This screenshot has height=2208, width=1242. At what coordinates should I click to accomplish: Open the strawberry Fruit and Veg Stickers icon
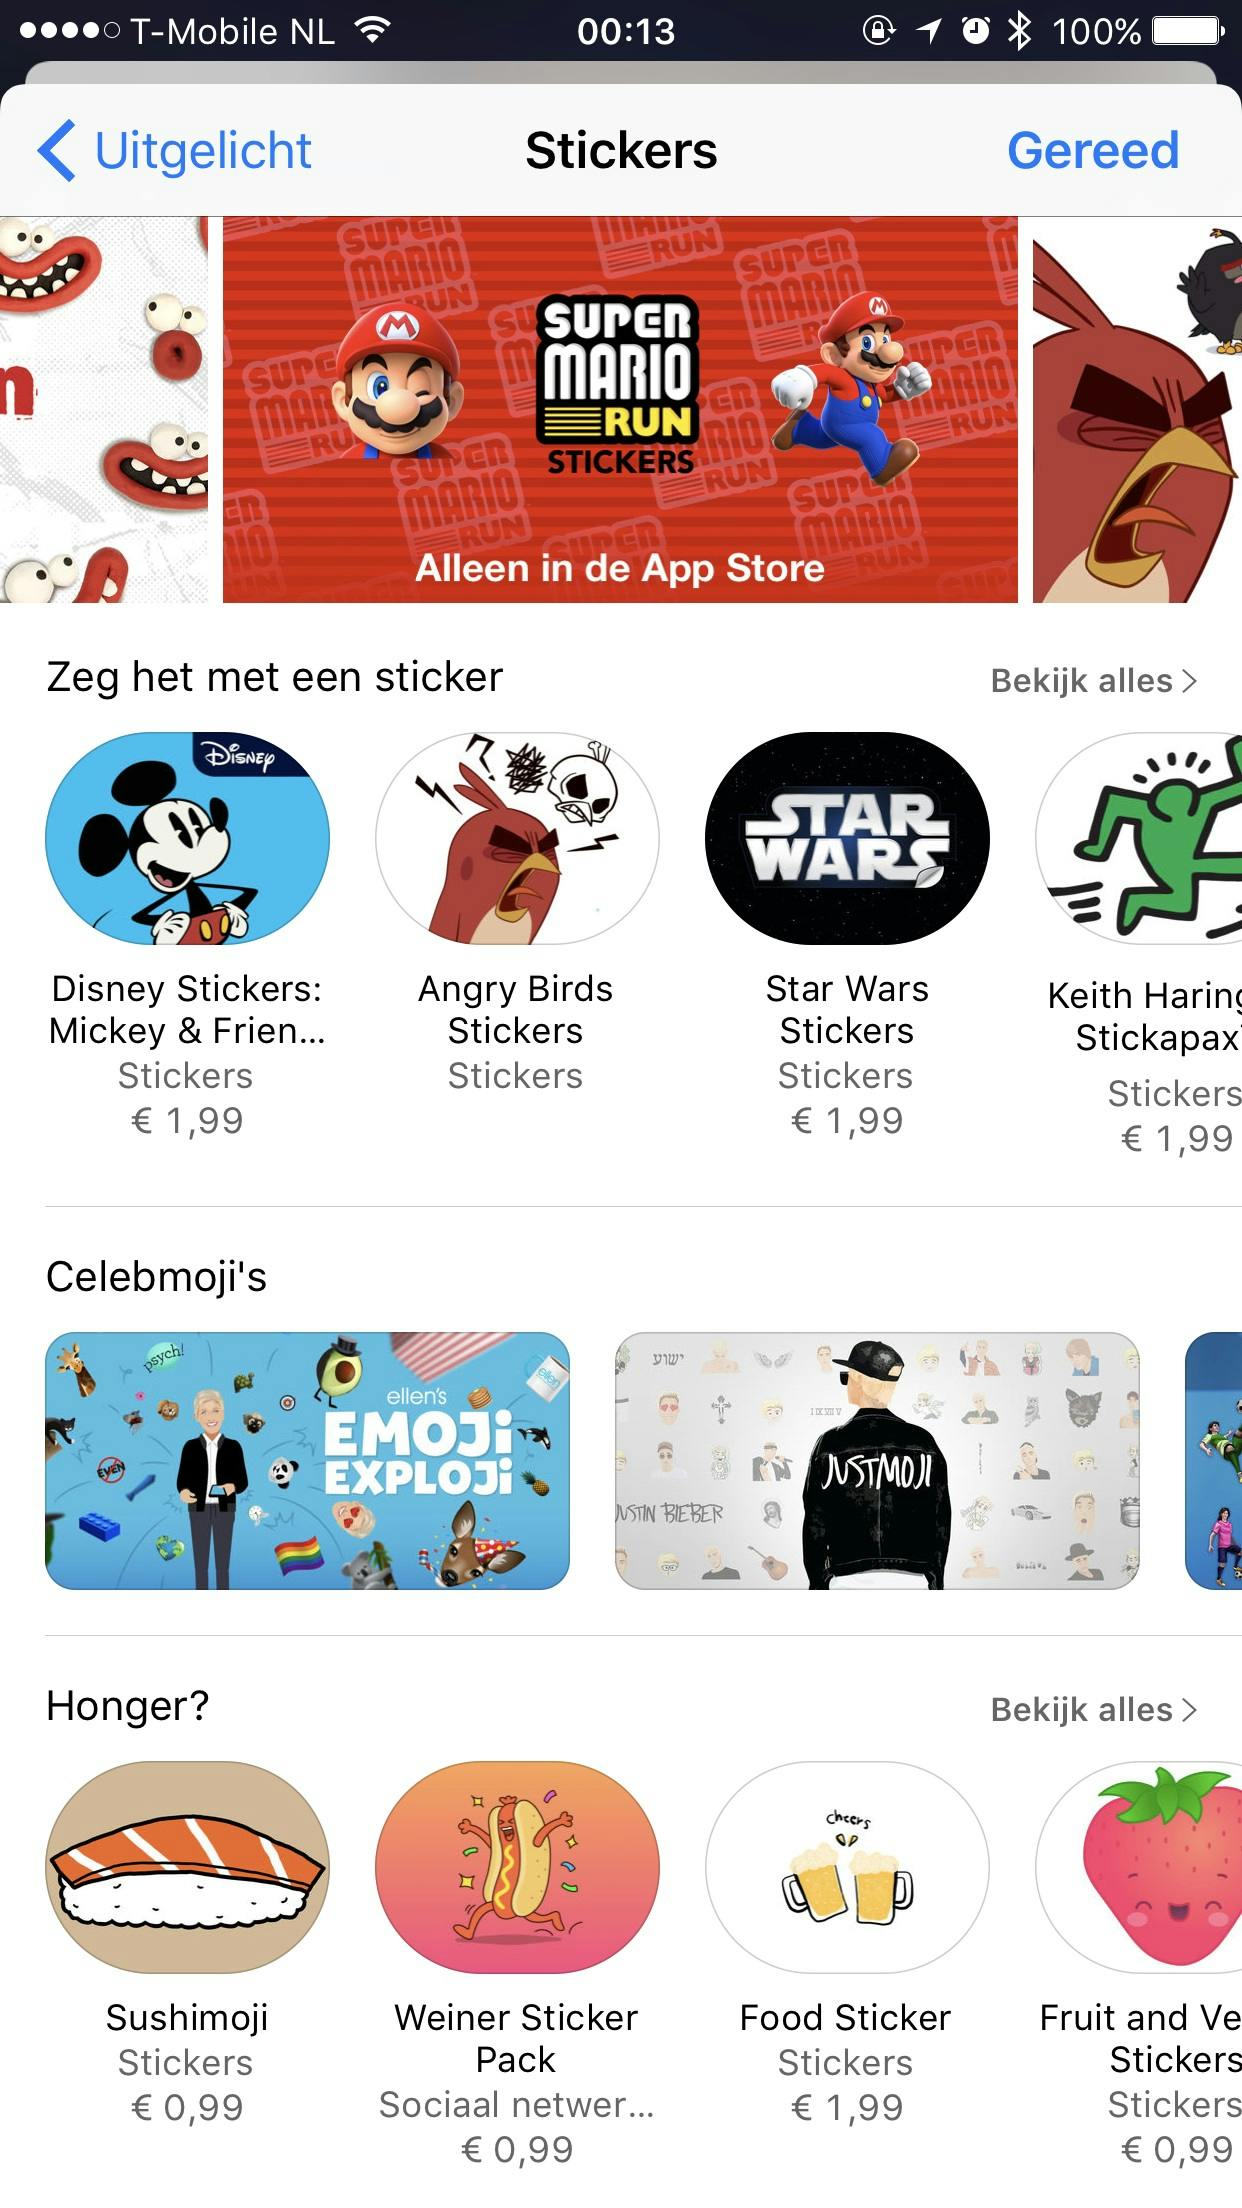1139,1867
